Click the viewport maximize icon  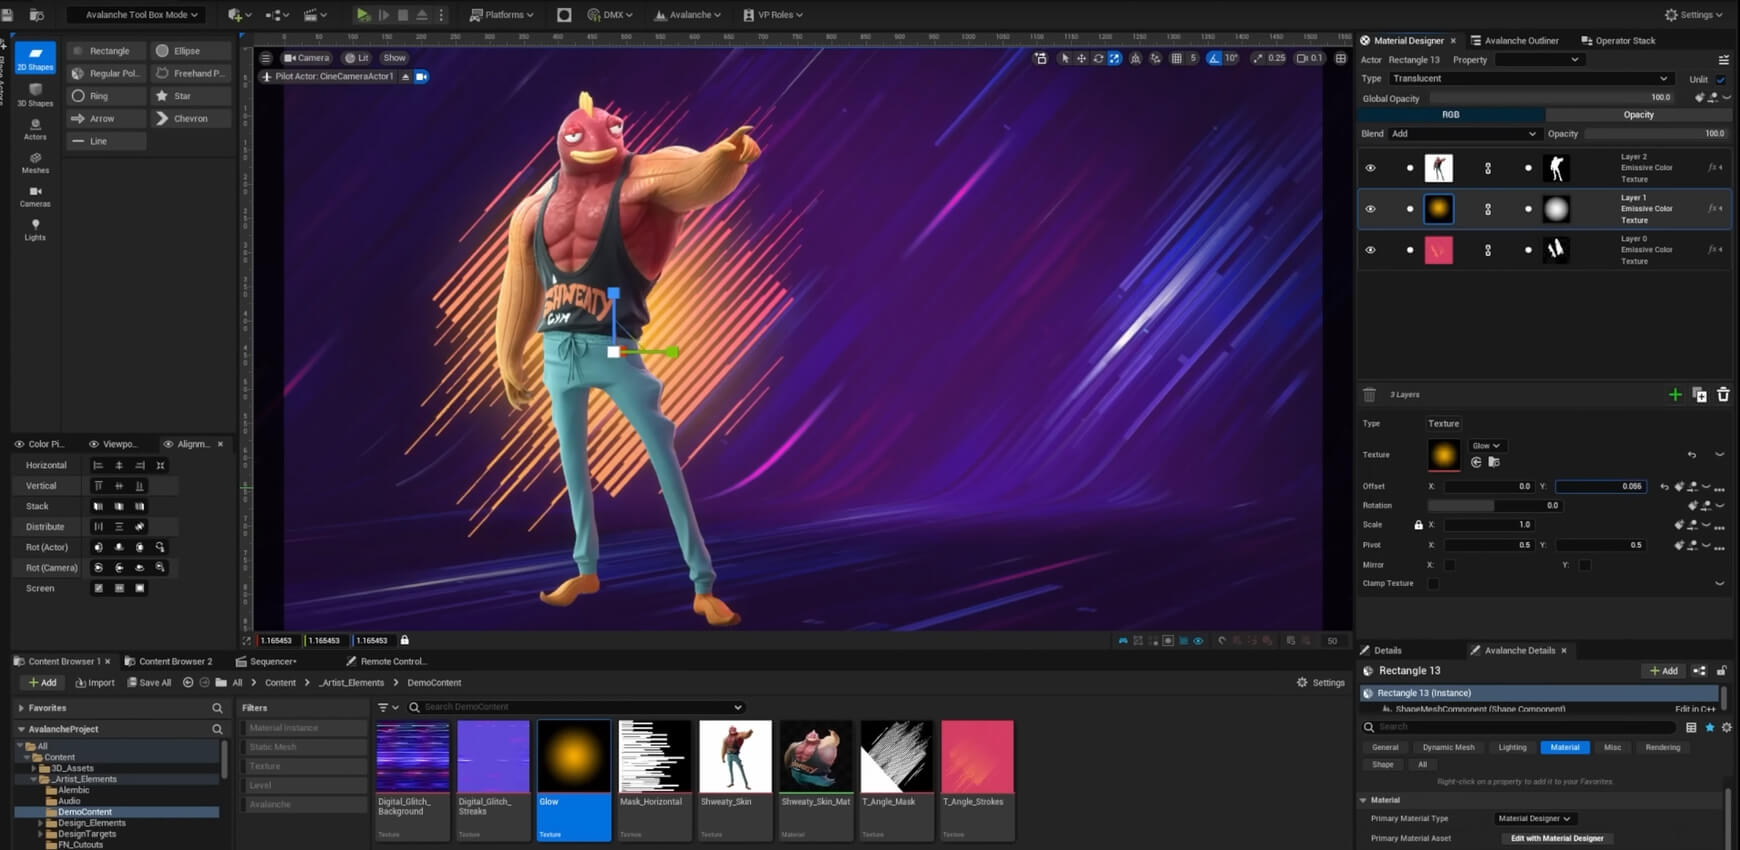(x=1341, y=58)
